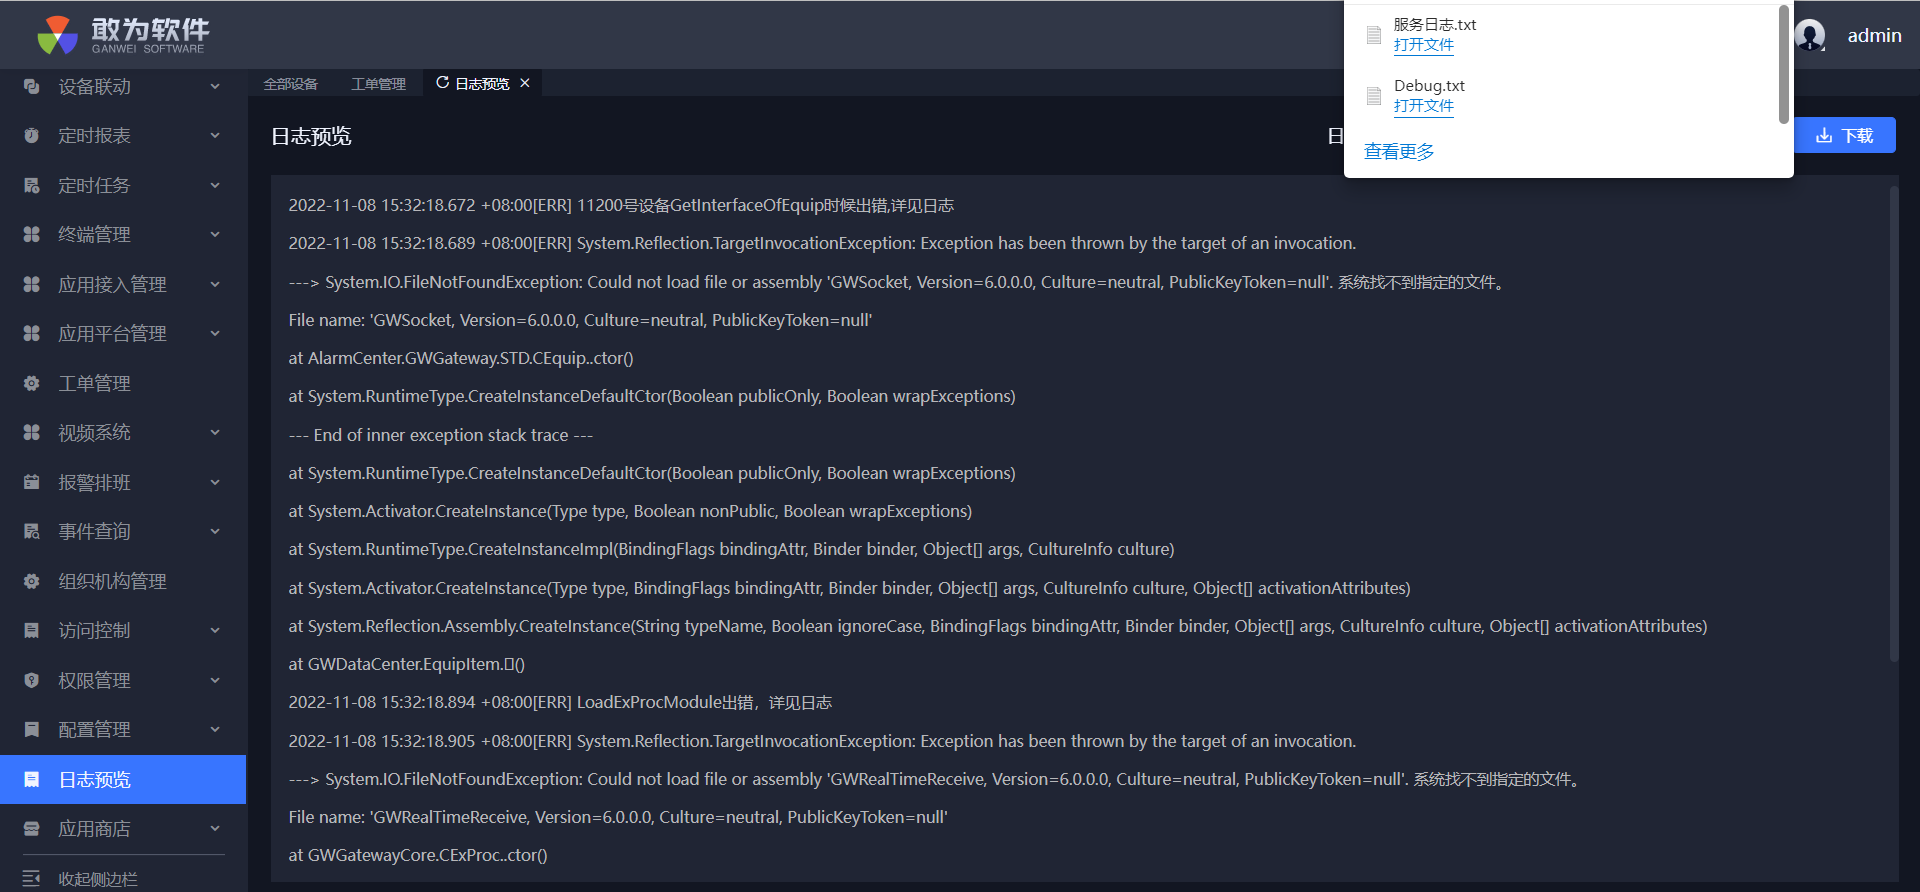Click the 'at GWDataCenter.EquipItem' log line
The image size is (1920, 892).
point(407,665)
